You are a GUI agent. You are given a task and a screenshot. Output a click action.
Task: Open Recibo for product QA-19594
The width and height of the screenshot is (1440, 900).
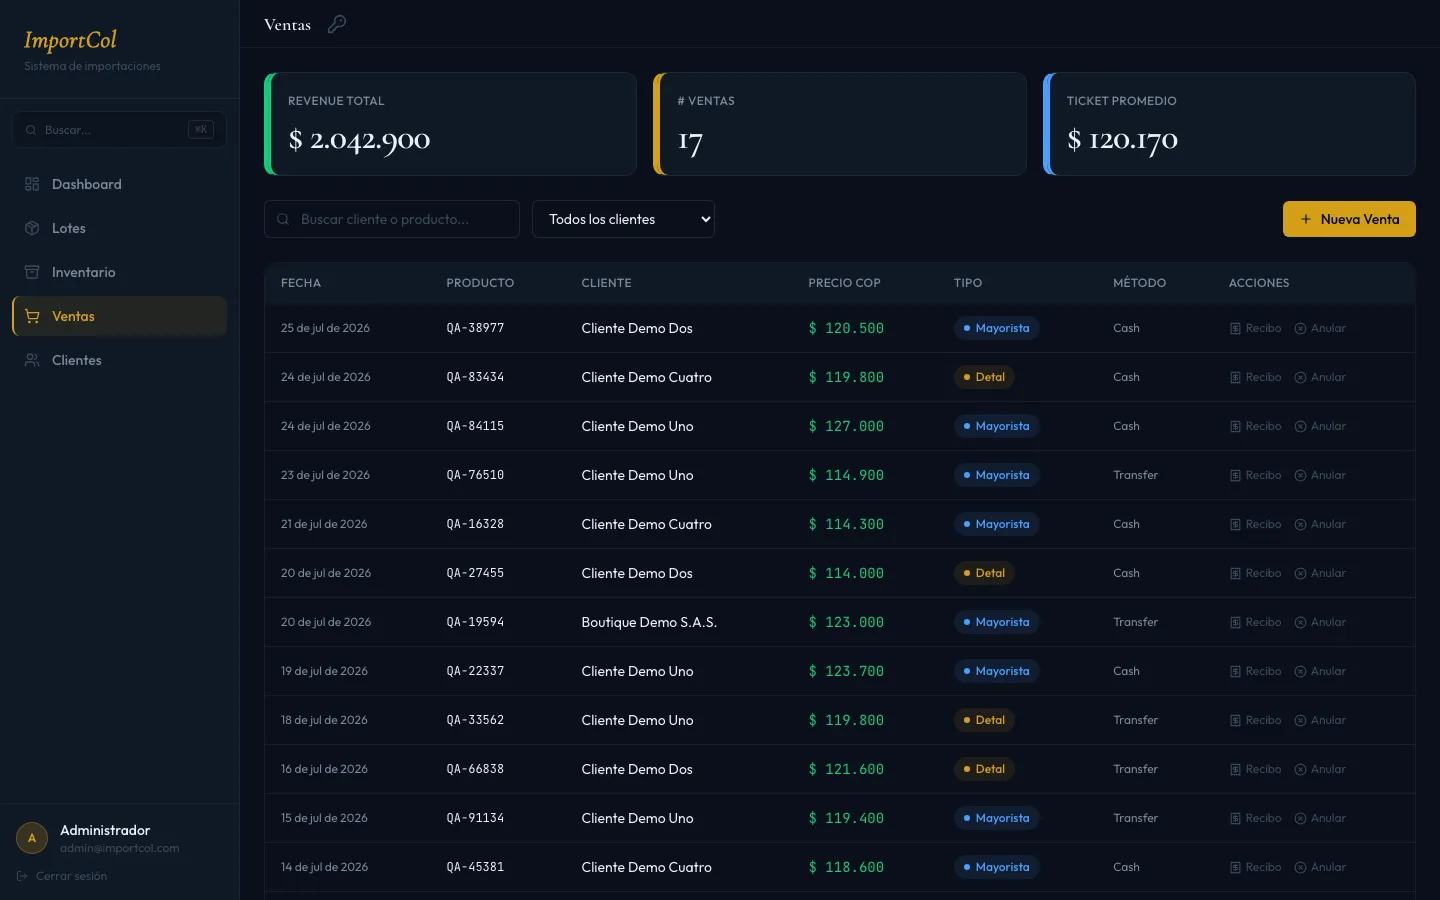[x=1255, y=622]
